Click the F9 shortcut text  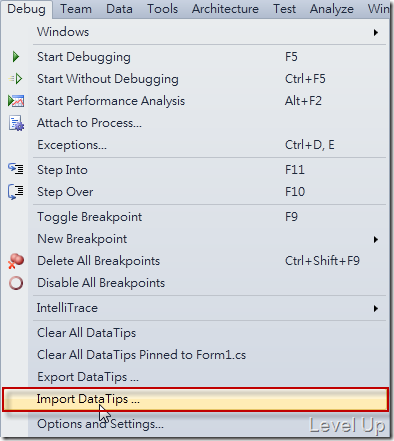coord(291,217)
